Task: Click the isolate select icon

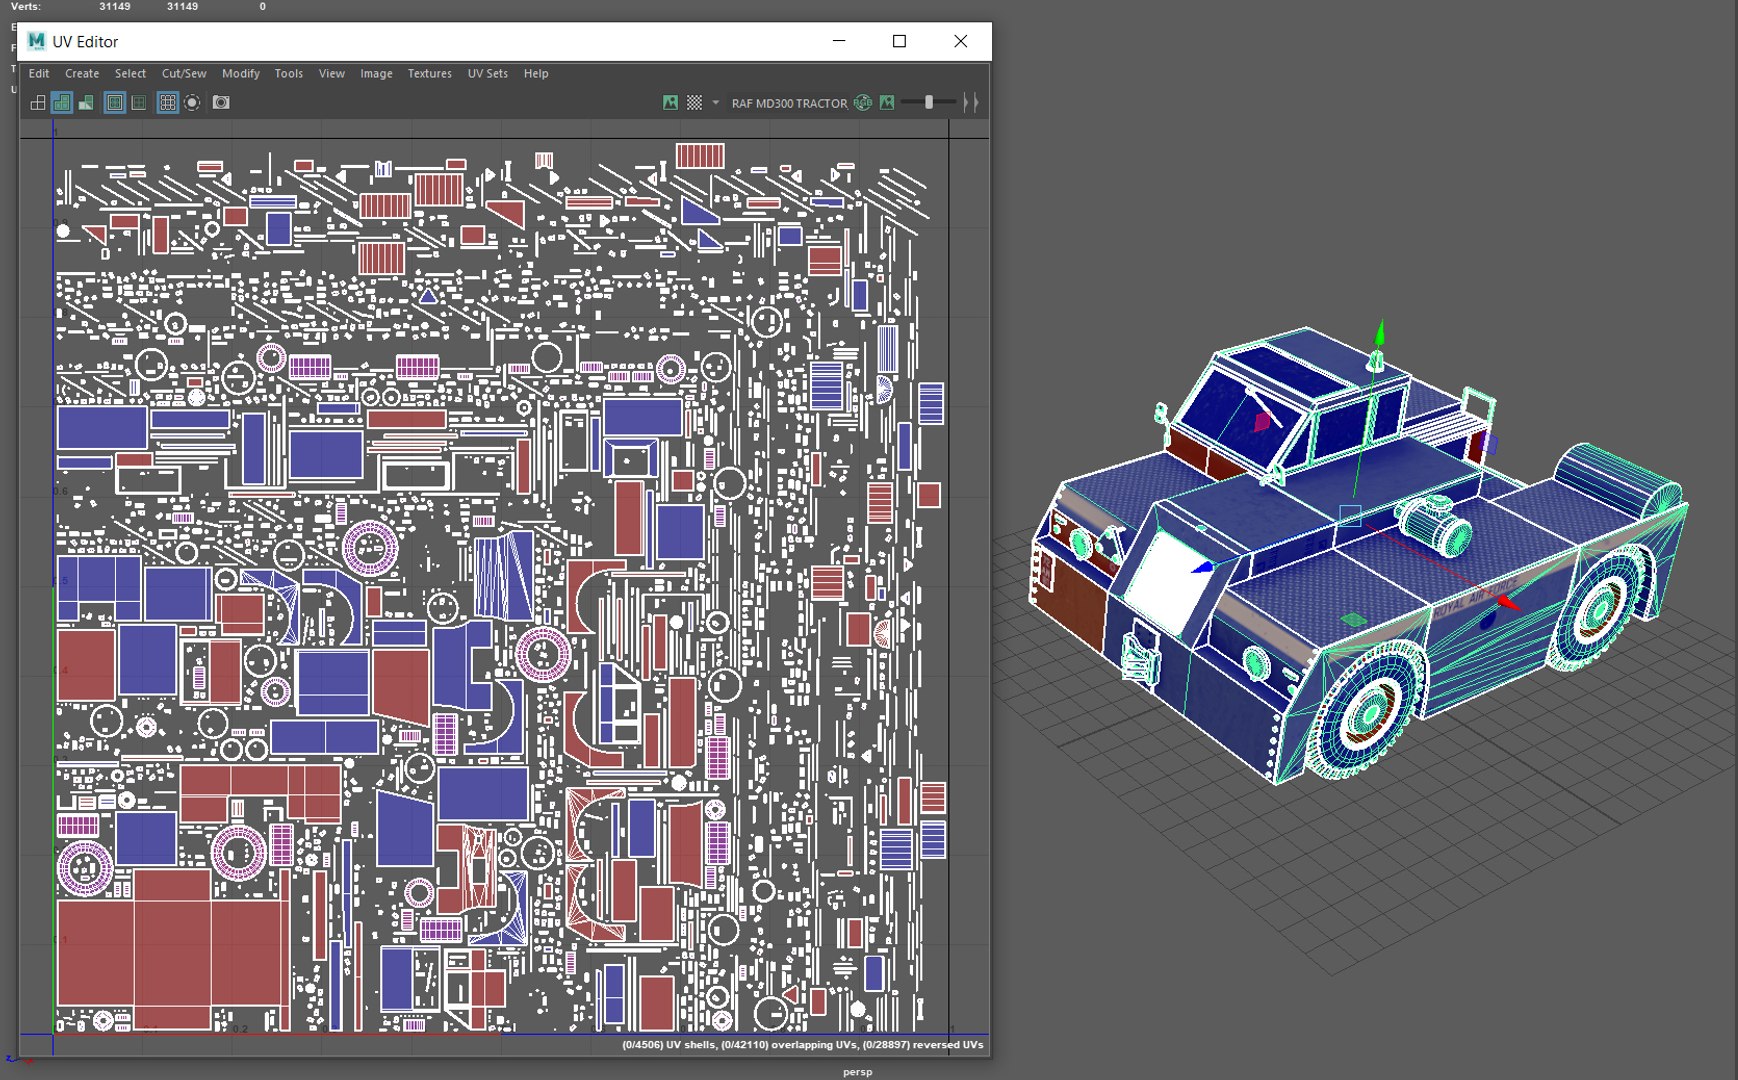Action: click(192, 103)
